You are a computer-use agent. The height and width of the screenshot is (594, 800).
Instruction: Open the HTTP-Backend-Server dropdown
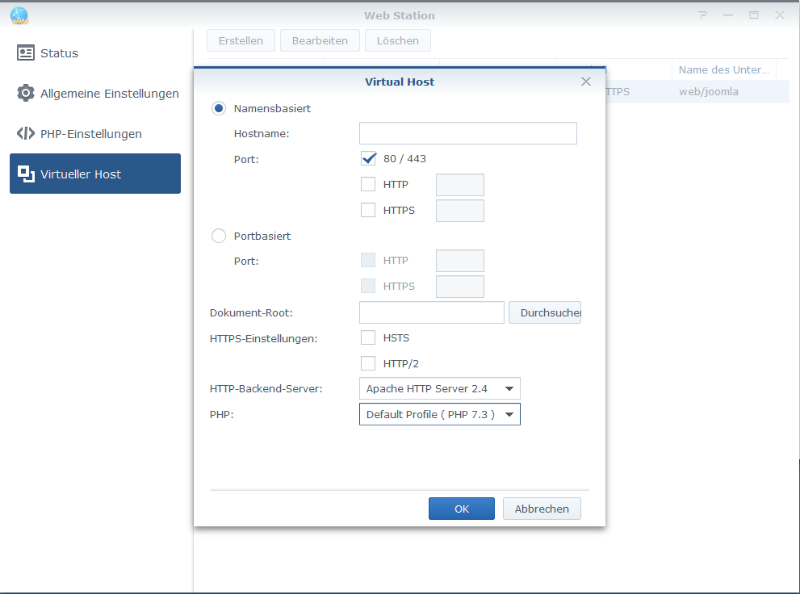[x=440, y=389]
